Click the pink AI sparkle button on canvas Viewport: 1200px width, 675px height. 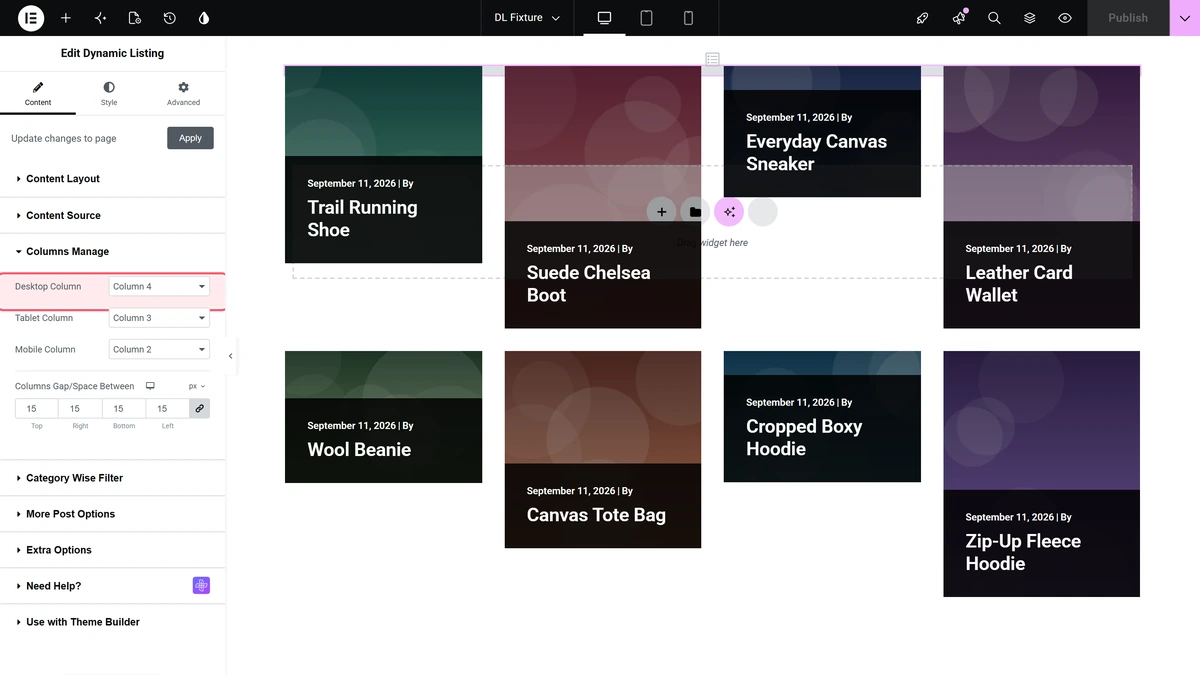pos(729,212)
